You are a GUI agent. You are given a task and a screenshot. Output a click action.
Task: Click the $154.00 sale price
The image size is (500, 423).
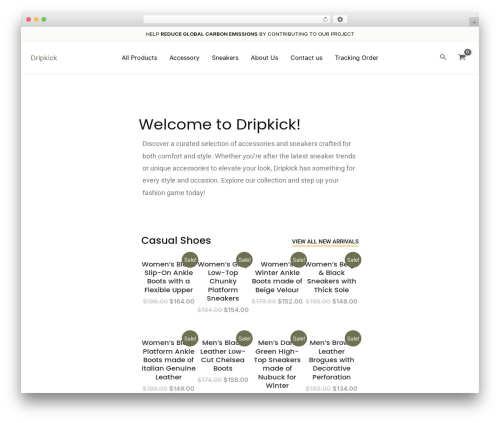tap(236, 310)
